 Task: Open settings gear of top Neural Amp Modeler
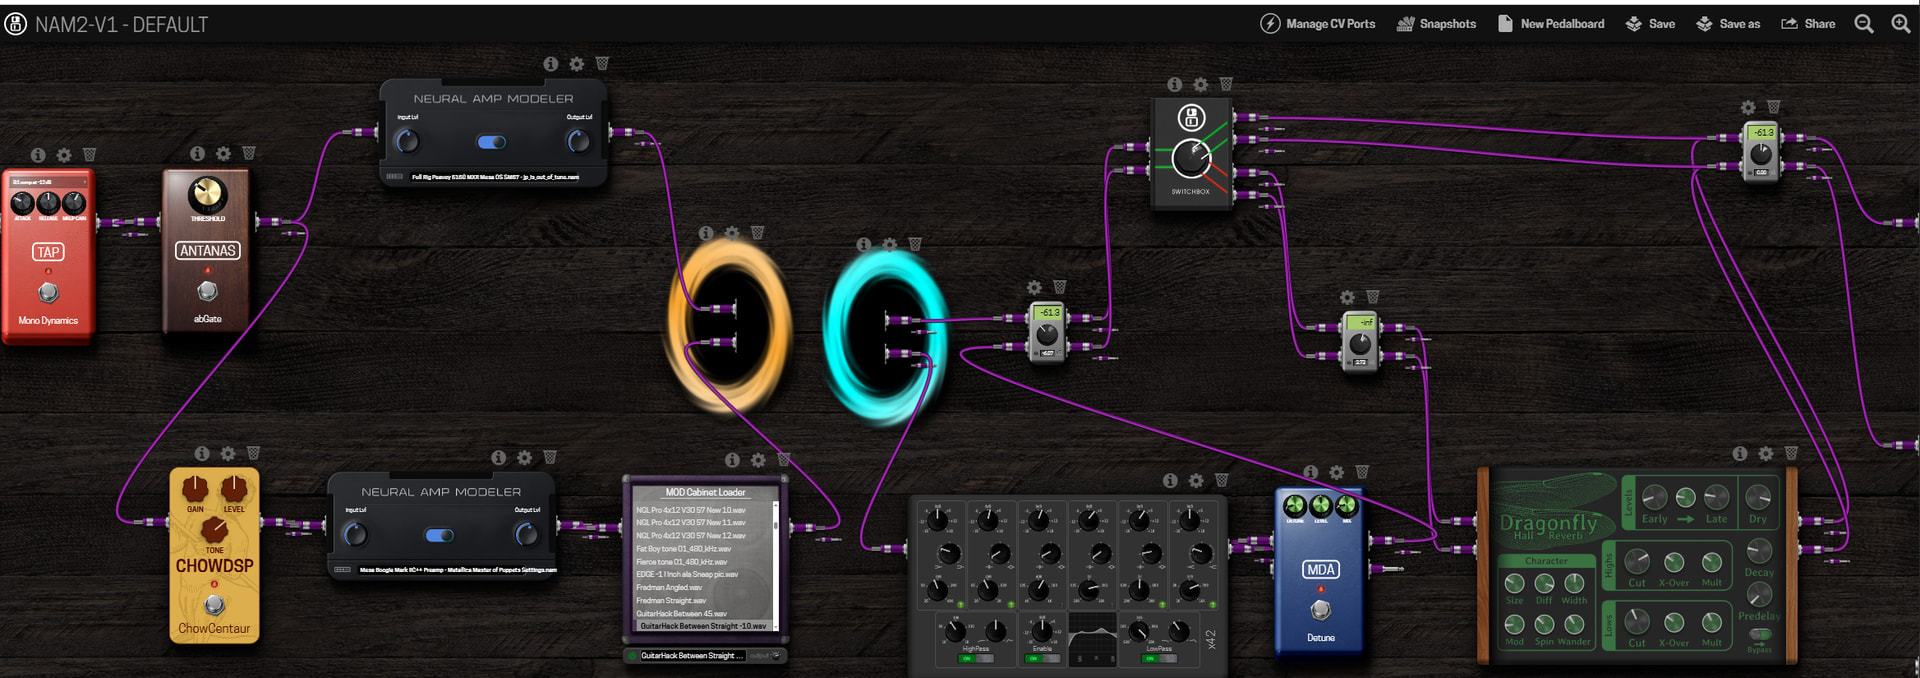pos(577,63)
